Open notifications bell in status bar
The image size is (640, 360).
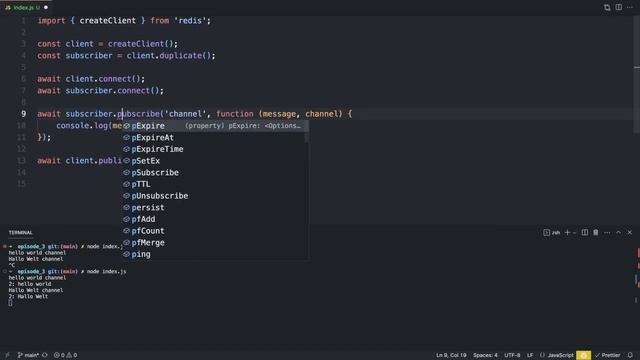[x=630, y=355]
